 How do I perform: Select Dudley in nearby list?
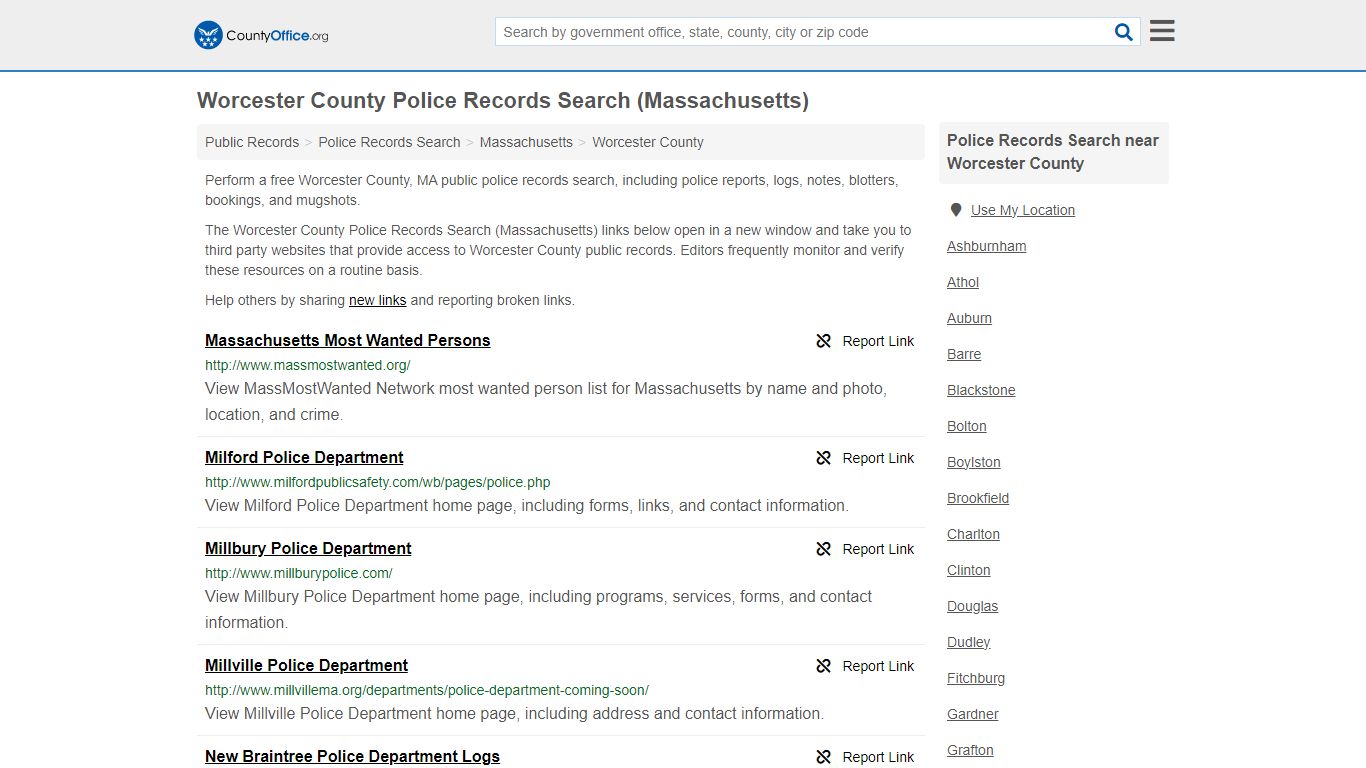(969, 642)
